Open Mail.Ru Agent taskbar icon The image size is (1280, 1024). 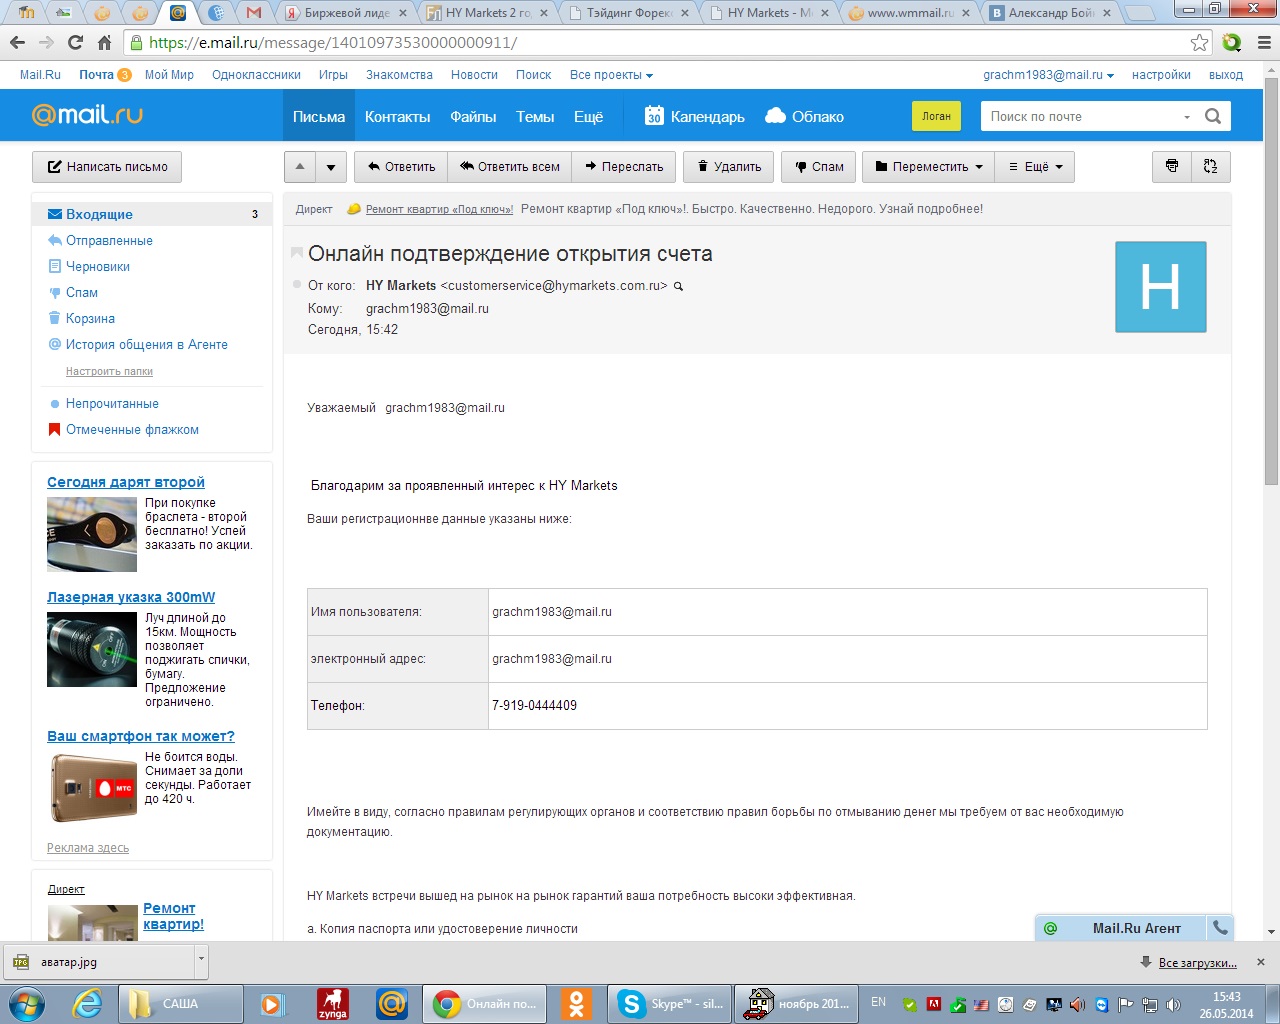click(x=392, y=1004)
